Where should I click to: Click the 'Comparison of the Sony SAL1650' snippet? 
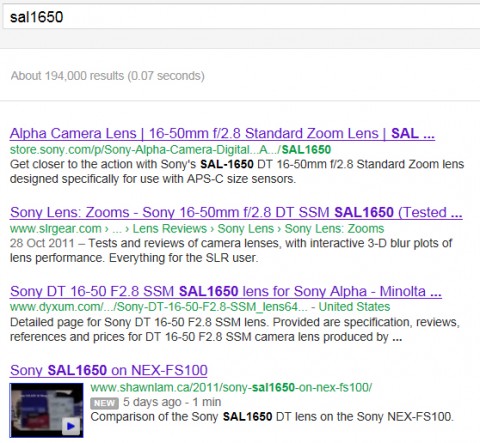click(272, 417)
